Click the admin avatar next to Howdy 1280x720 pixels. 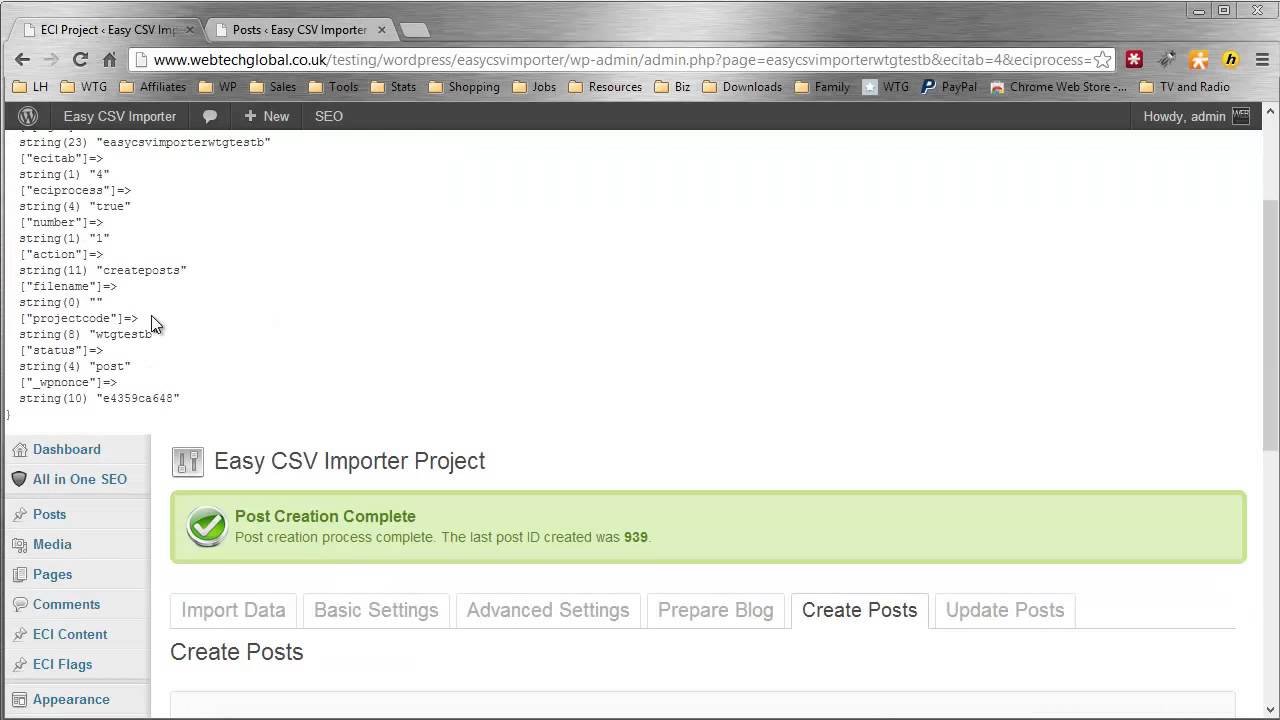[x=1241, y=116]
